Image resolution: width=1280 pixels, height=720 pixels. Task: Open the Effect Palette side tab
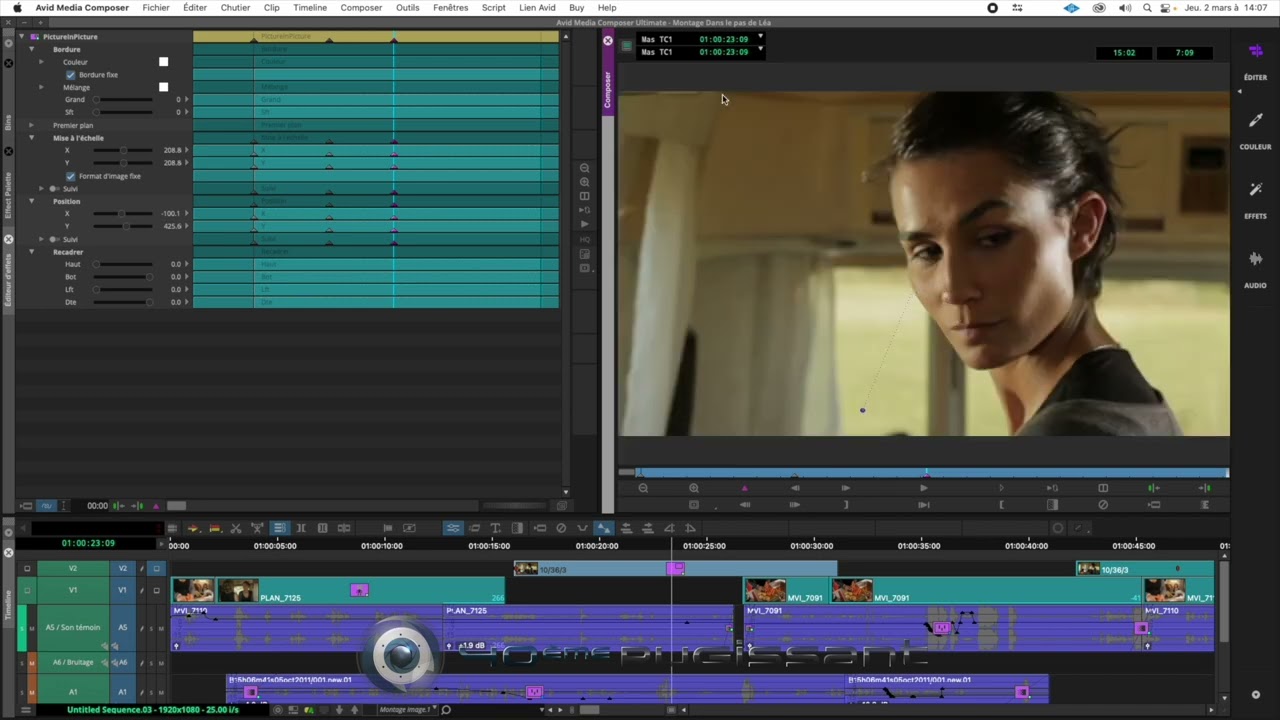[x=8, y=195]
